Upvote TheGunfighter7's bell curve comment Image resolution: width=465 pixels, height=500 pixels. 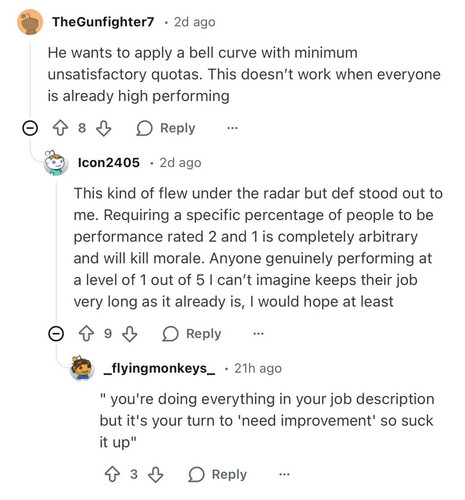tap(60, 128)
